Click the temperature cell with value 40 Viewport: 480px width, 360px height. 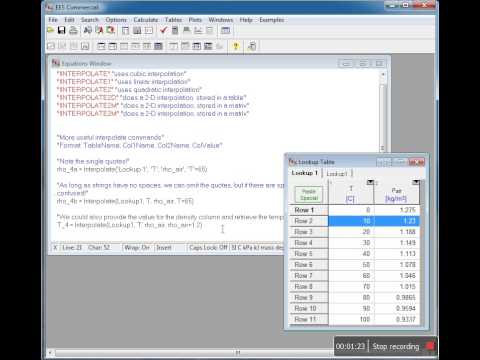[x=351, y=254]
